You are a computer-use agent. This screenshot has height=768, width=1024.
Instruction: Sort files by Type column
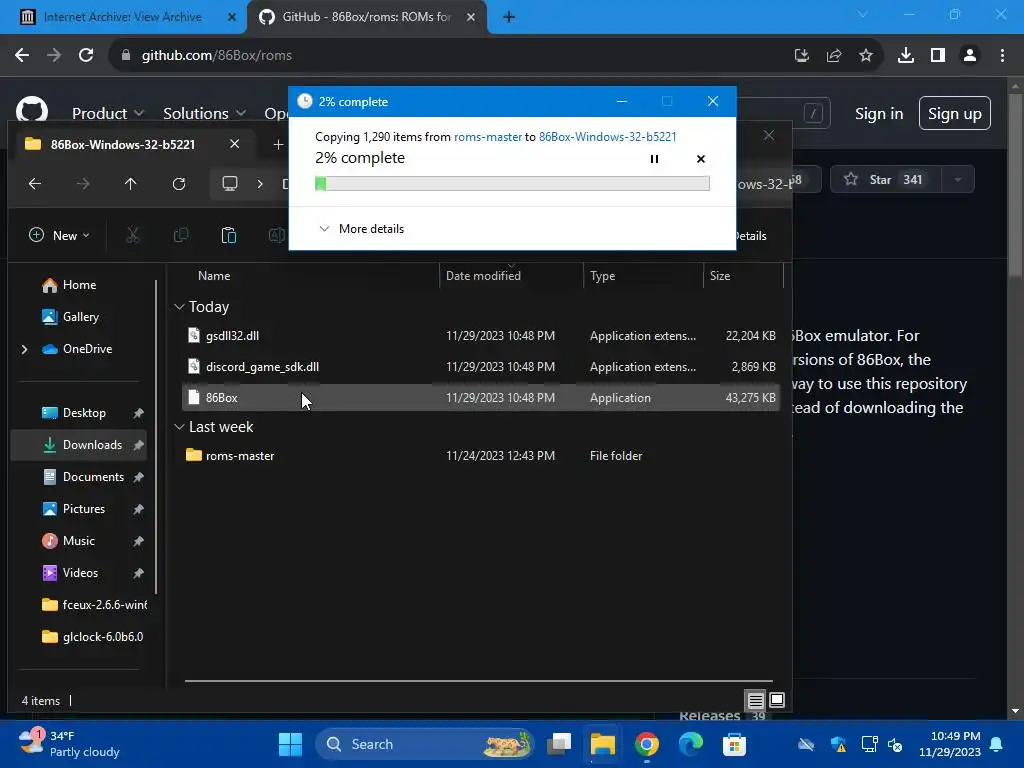[602, 276]
